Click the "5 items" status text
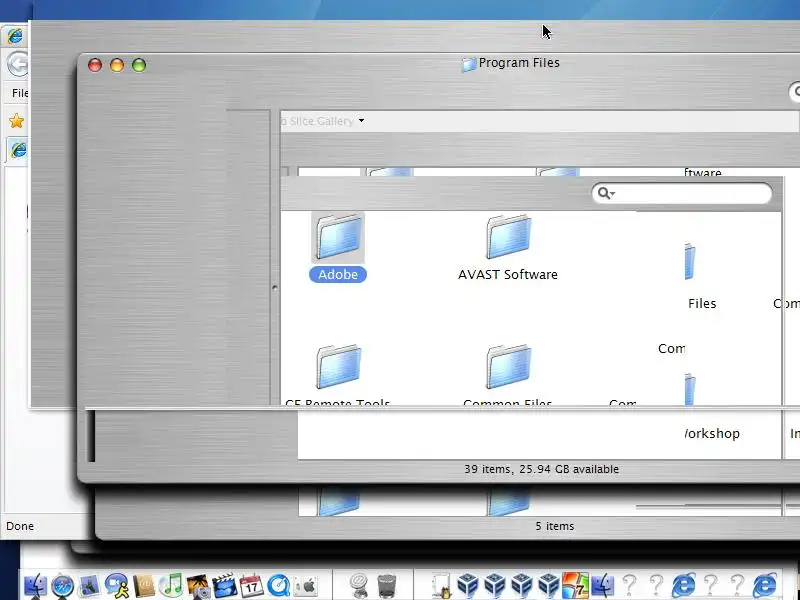Viewport: 800px width, 600px height. tap(555, 526)
